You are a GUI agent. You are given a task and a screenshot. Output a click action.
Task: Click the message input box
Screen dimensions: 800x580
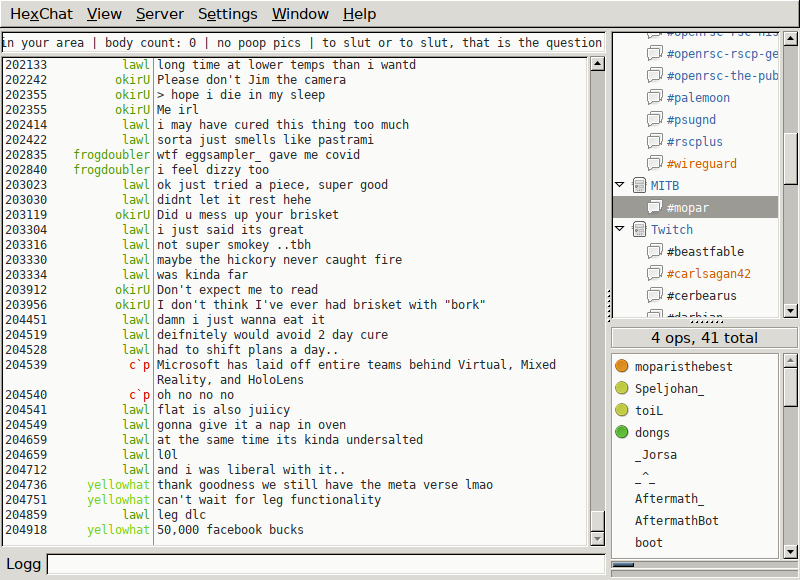pos(326,564)
